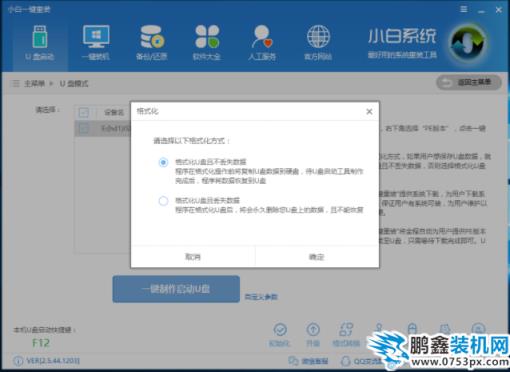Open the hamburger menu in title bar
The height and width of the screenshot is (372, 510).
pos(464,9)
